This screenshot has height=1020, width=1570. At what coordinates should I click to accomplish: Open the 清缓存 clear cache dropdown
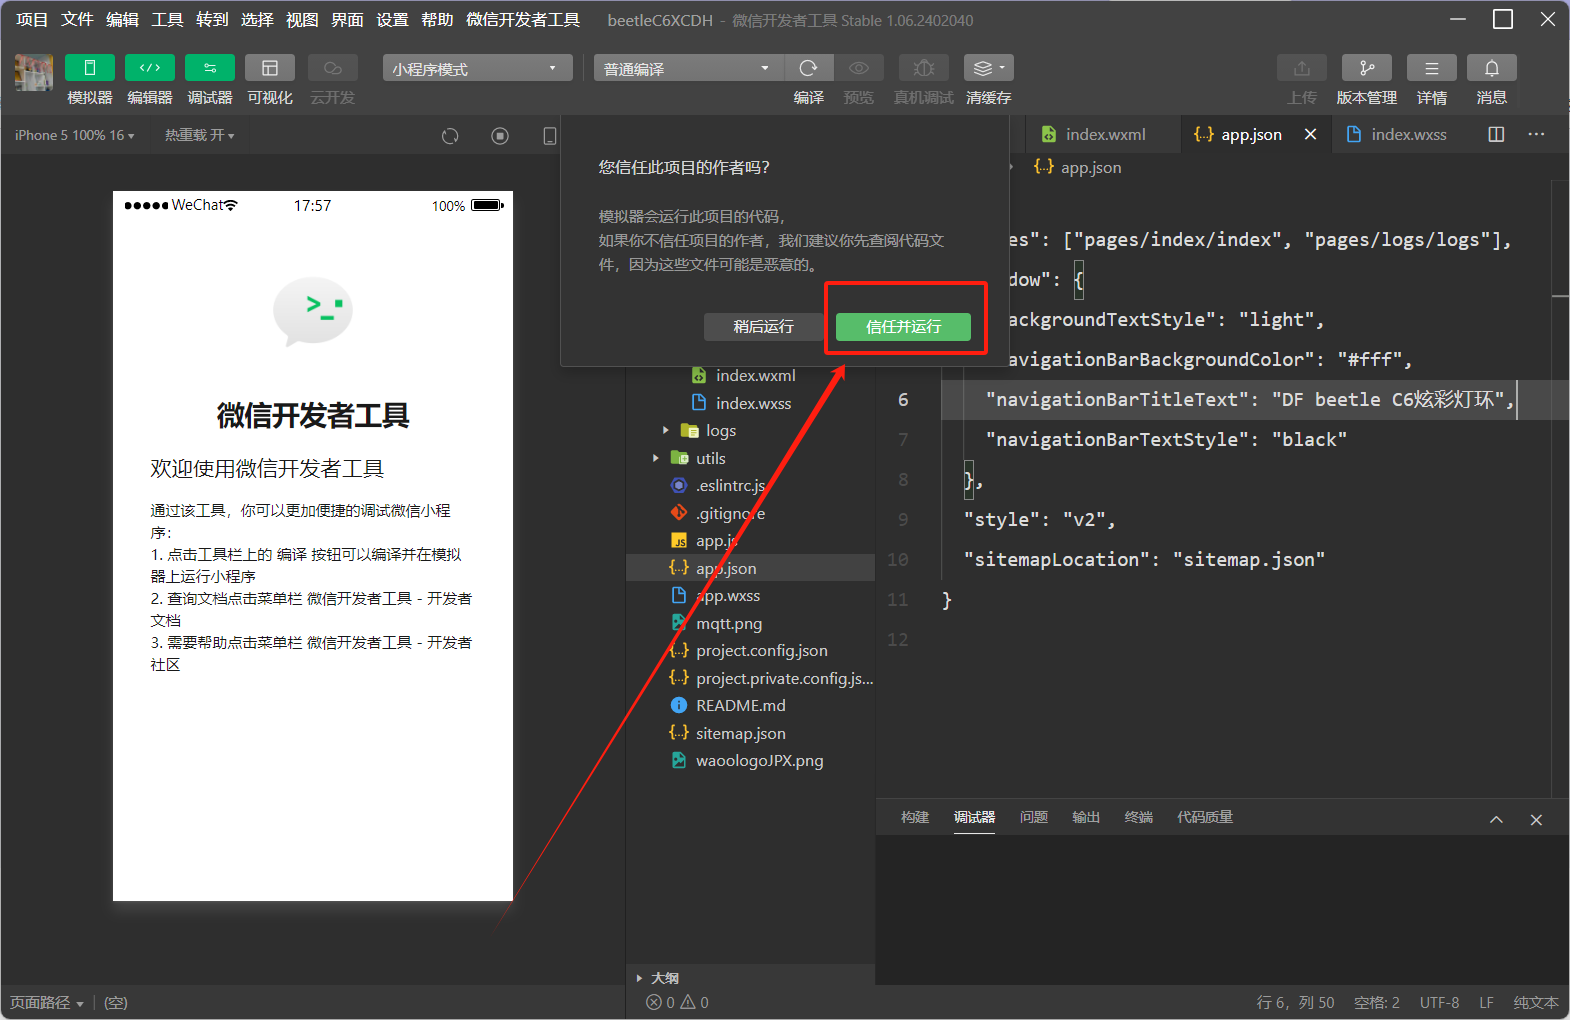pyautogui.click(x=989, y=68)
